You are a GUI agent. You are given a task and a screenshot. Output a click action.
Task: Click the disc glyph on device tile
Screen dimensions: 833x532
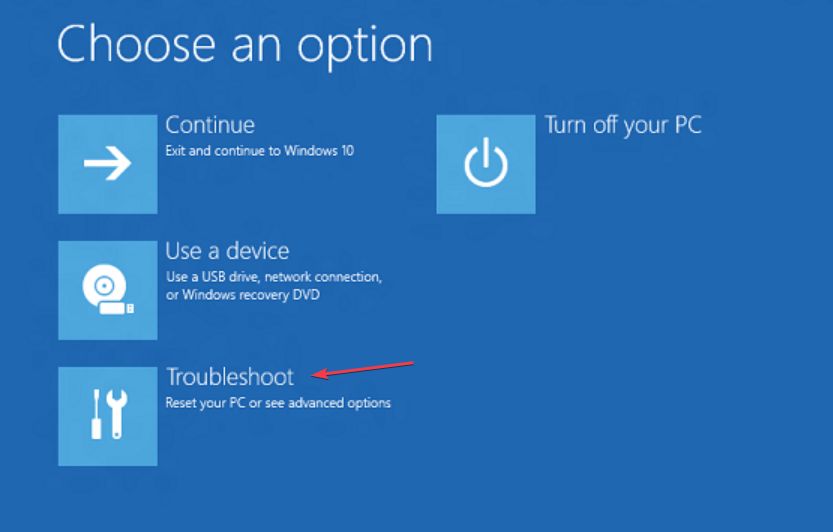coord(104,285)
